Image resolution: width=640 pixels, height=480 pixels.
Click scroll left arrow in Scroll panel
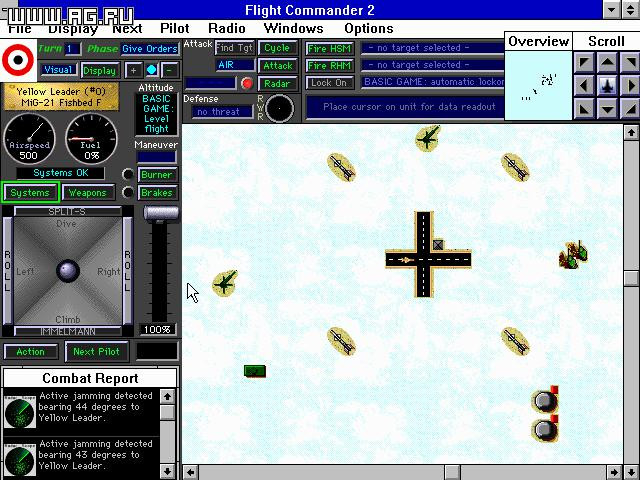(x=584, y=86)
